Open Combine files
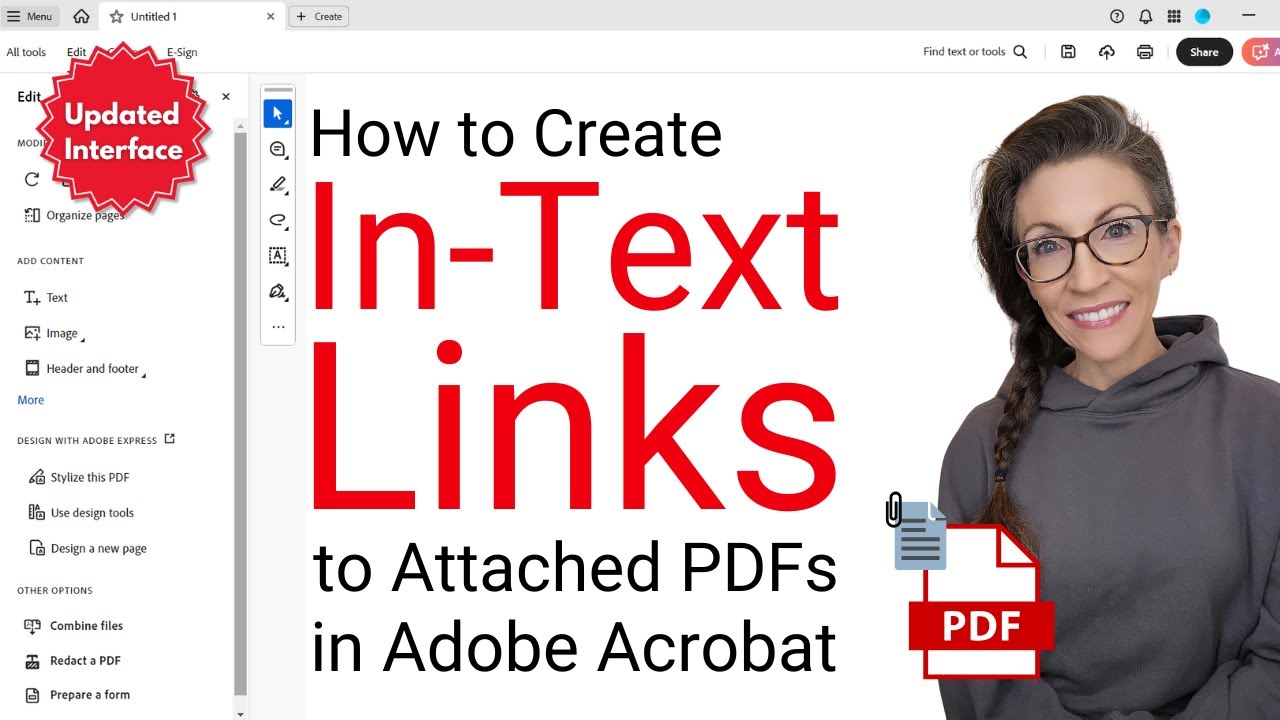1280x720 pixels. [x=74, y=626]
